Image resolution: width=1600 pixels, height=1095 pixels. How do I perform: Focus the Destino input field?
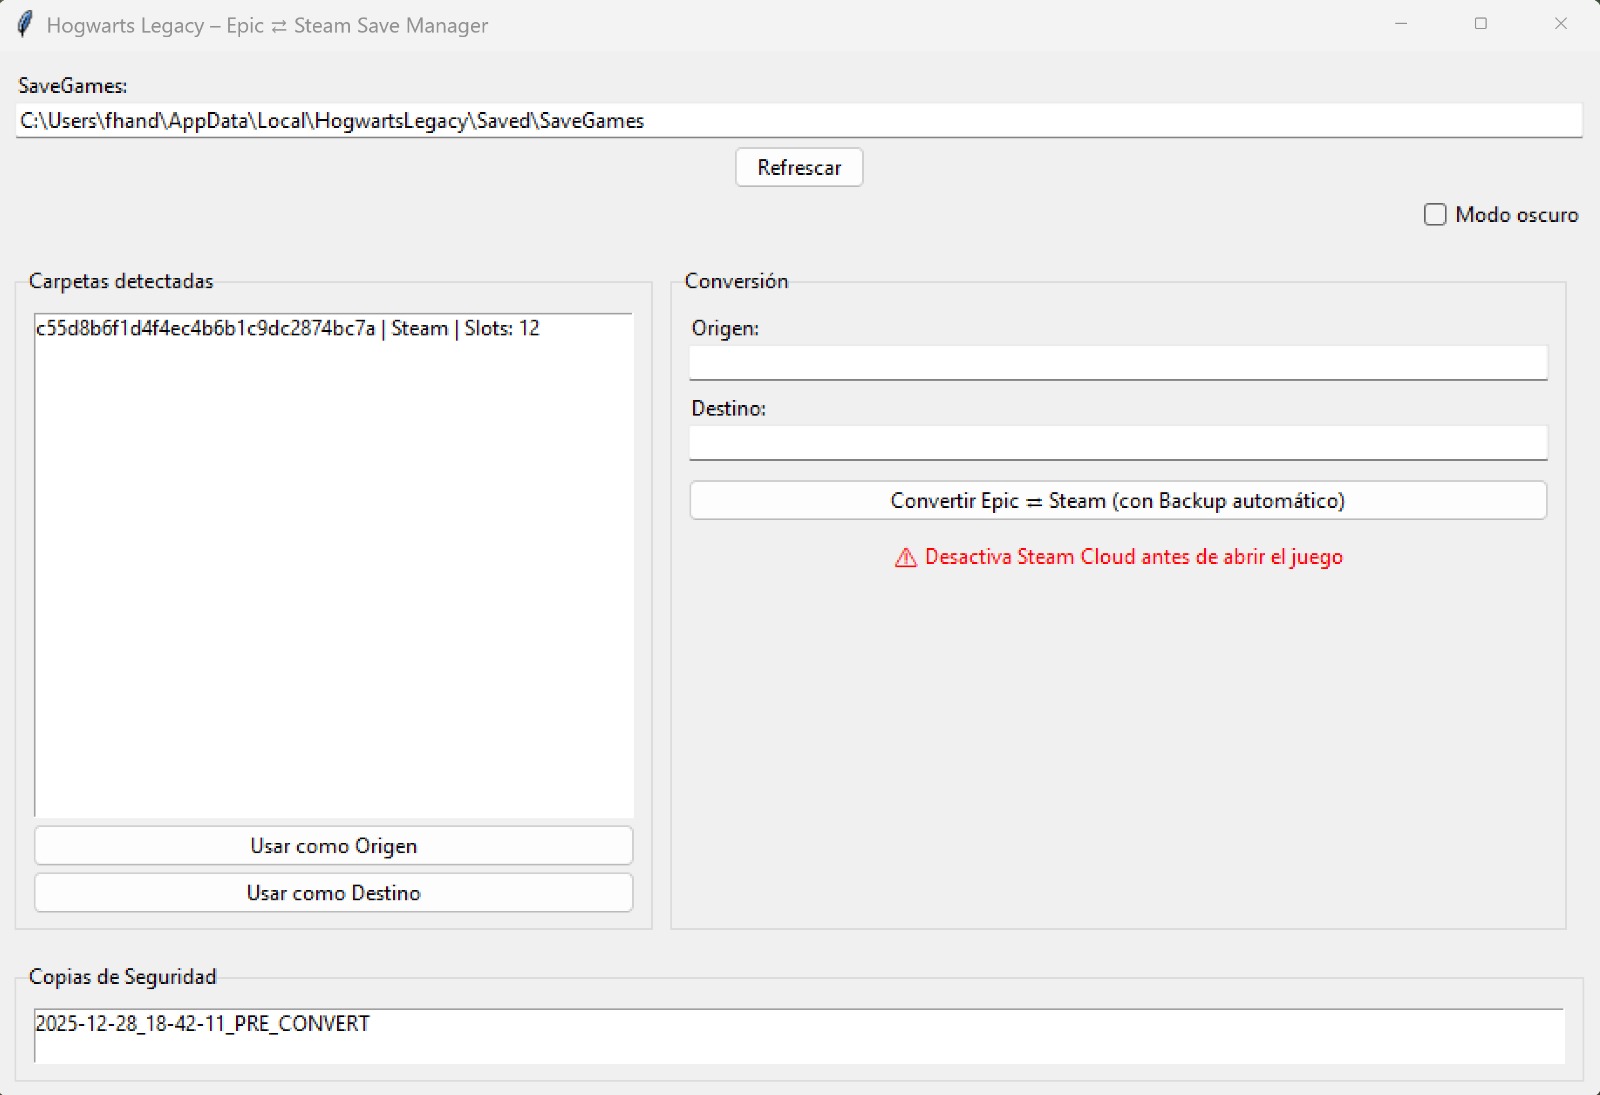pos(1118,442)
